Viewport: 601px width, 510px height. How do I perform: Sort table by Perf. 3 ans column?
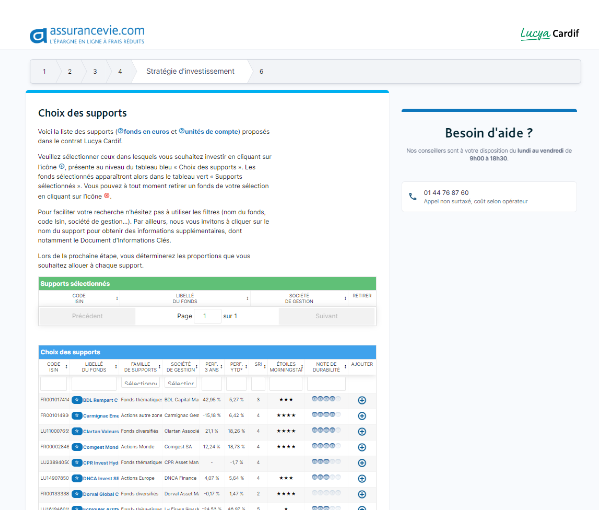coord(212,367)
